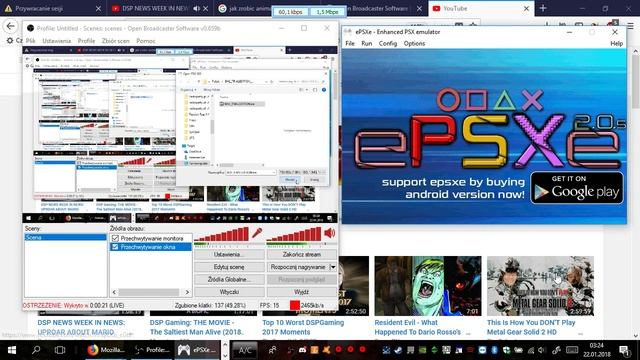The width and height of the screenshot is (640, 360).
Task: Open the taskbar clock and date
Action: tap(597, 350)
